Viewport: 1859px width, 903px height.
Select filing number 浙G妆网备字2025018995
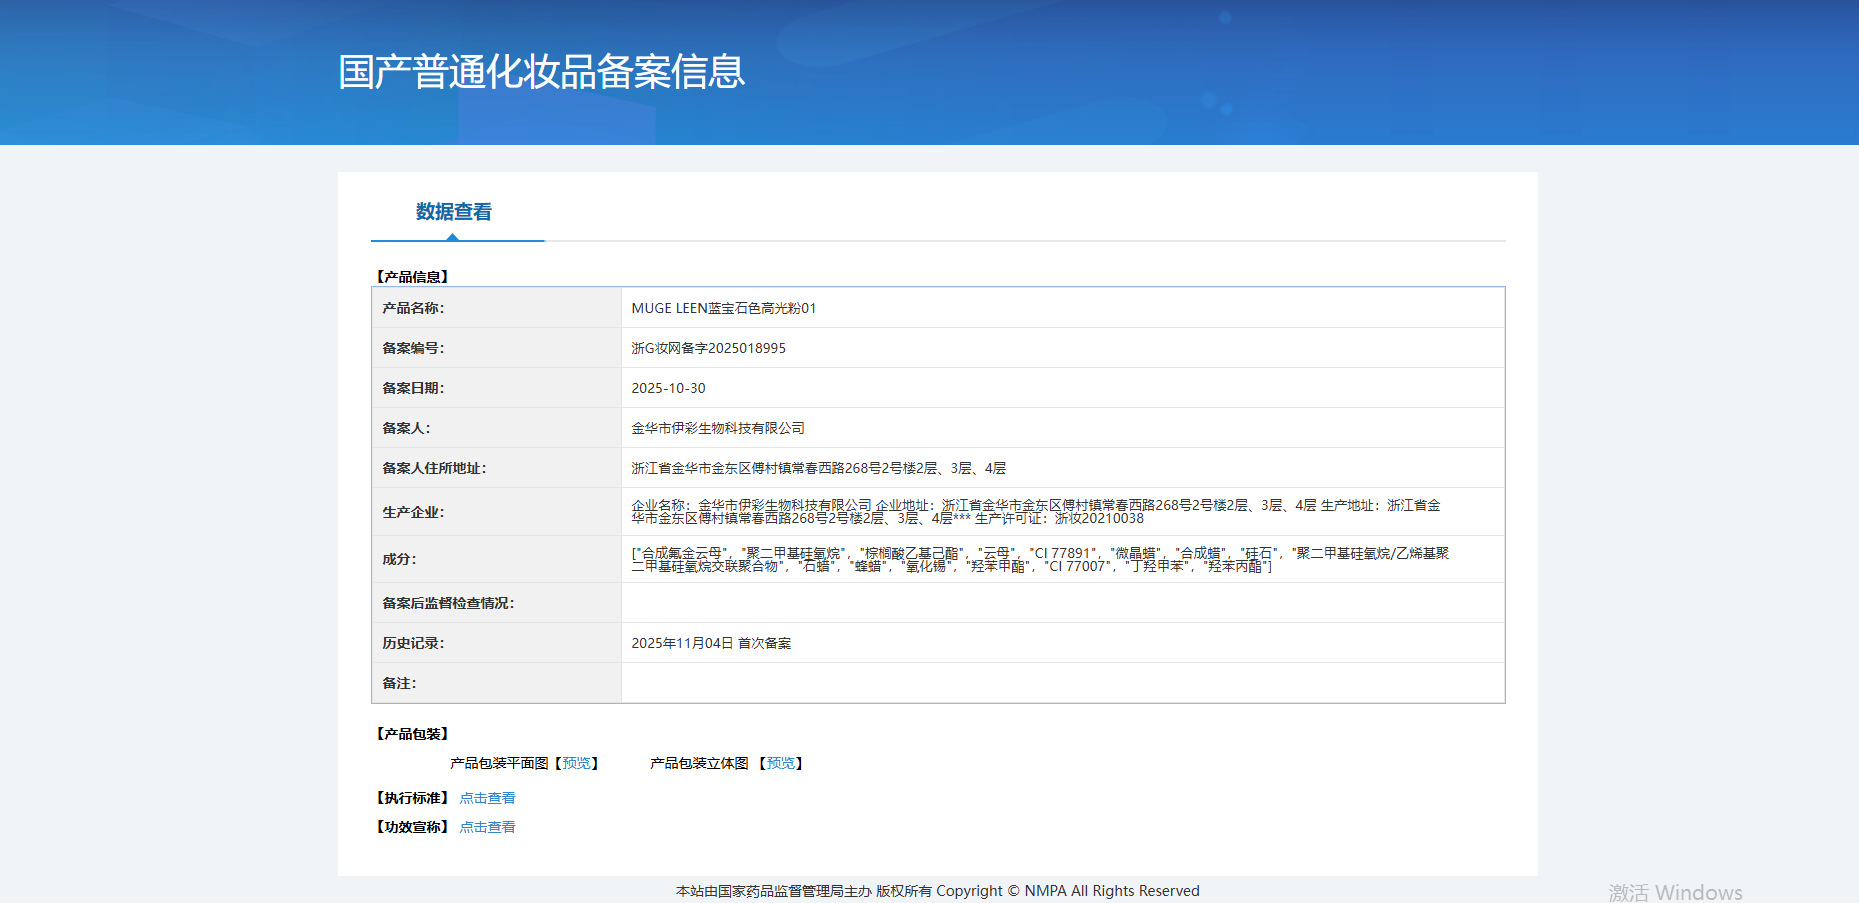(x=708, y=348)
